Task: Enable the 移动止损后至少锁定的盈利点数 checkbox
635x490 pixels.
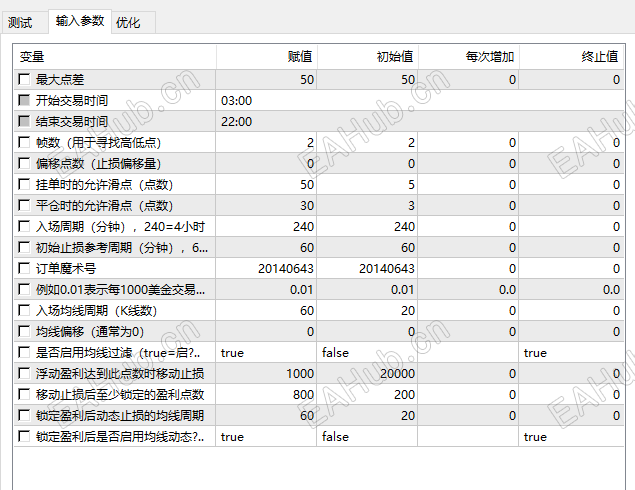Action: 24,394
